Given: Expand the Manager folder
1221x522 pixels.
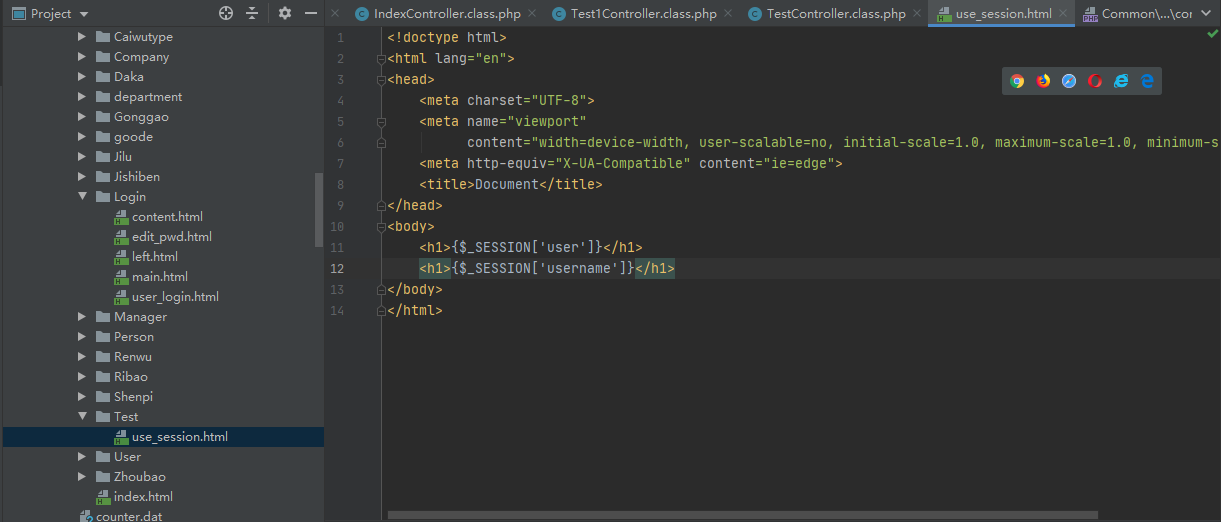Looking at the screenshot, I should click(83, 317).
